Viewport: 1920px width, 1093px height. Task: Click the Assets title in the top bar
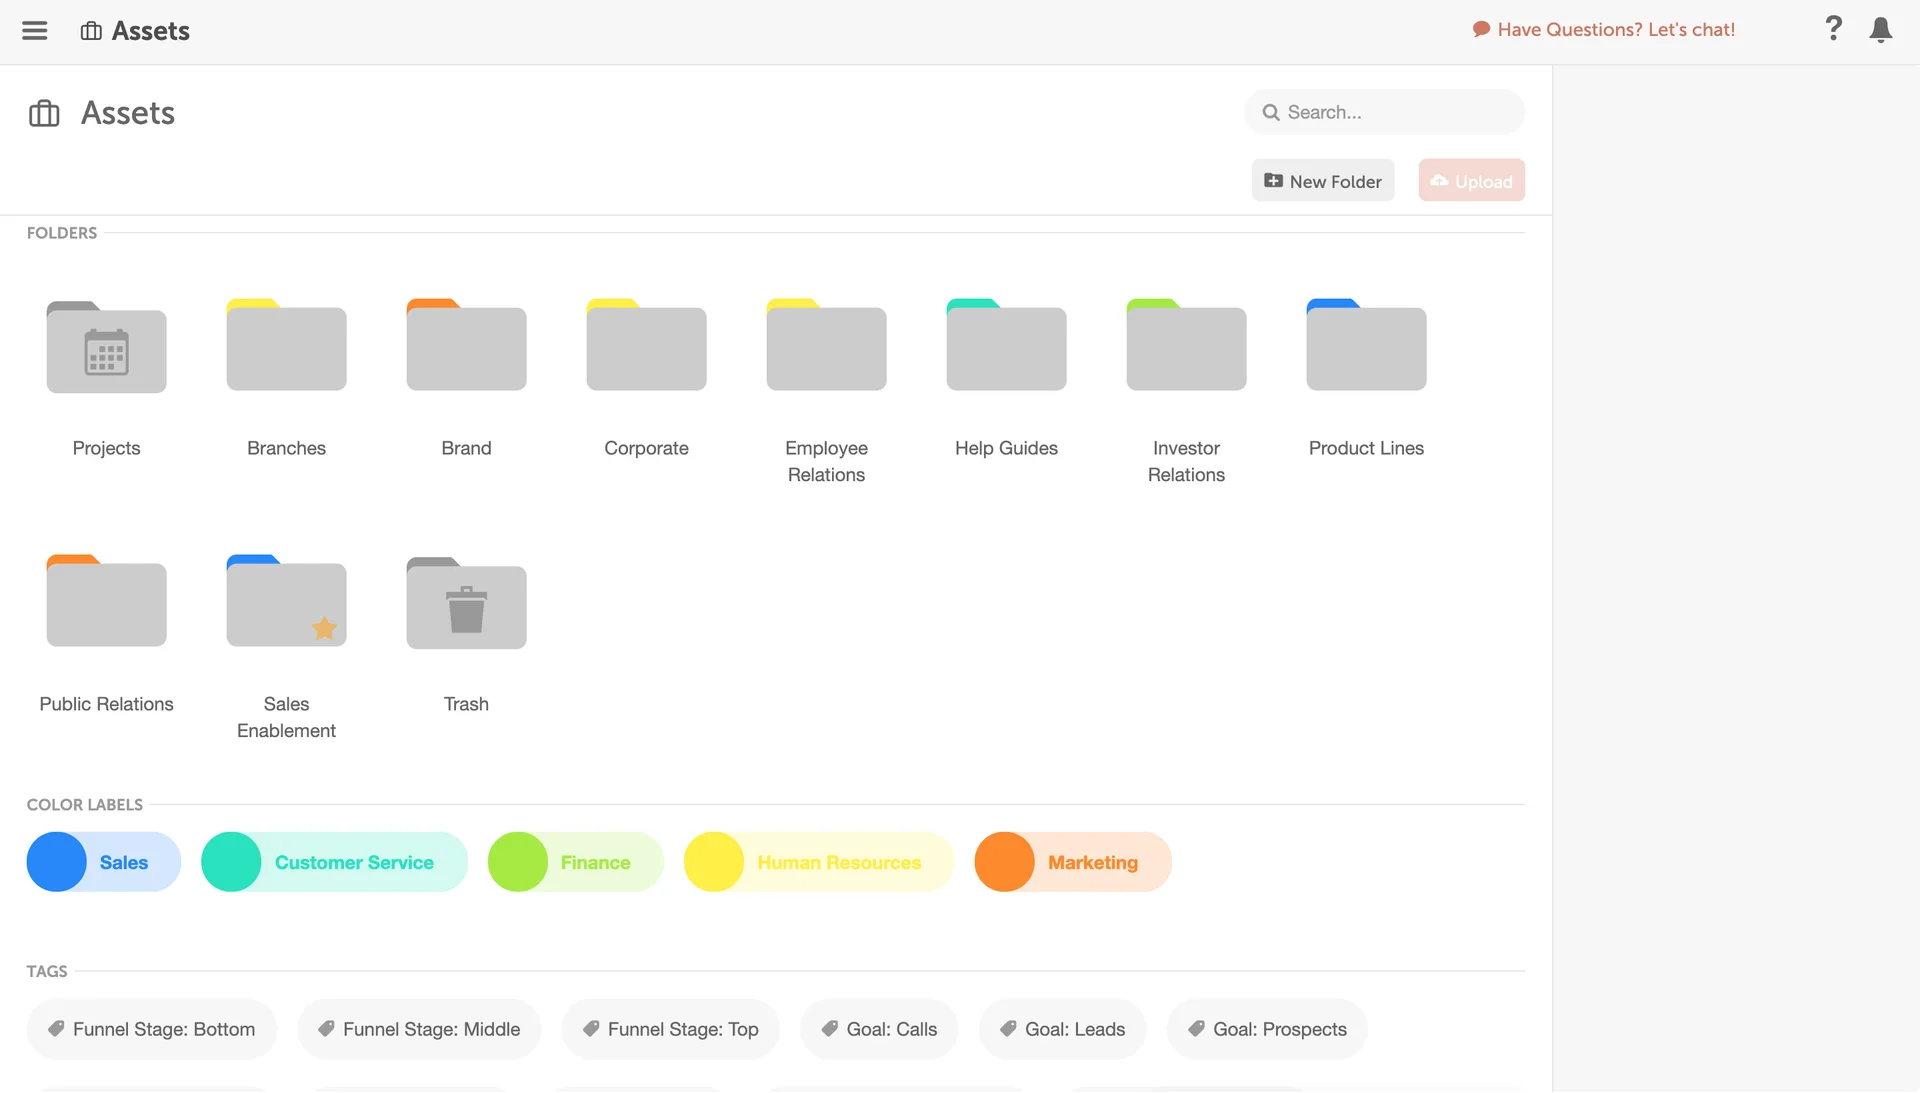tap(151, 31)
